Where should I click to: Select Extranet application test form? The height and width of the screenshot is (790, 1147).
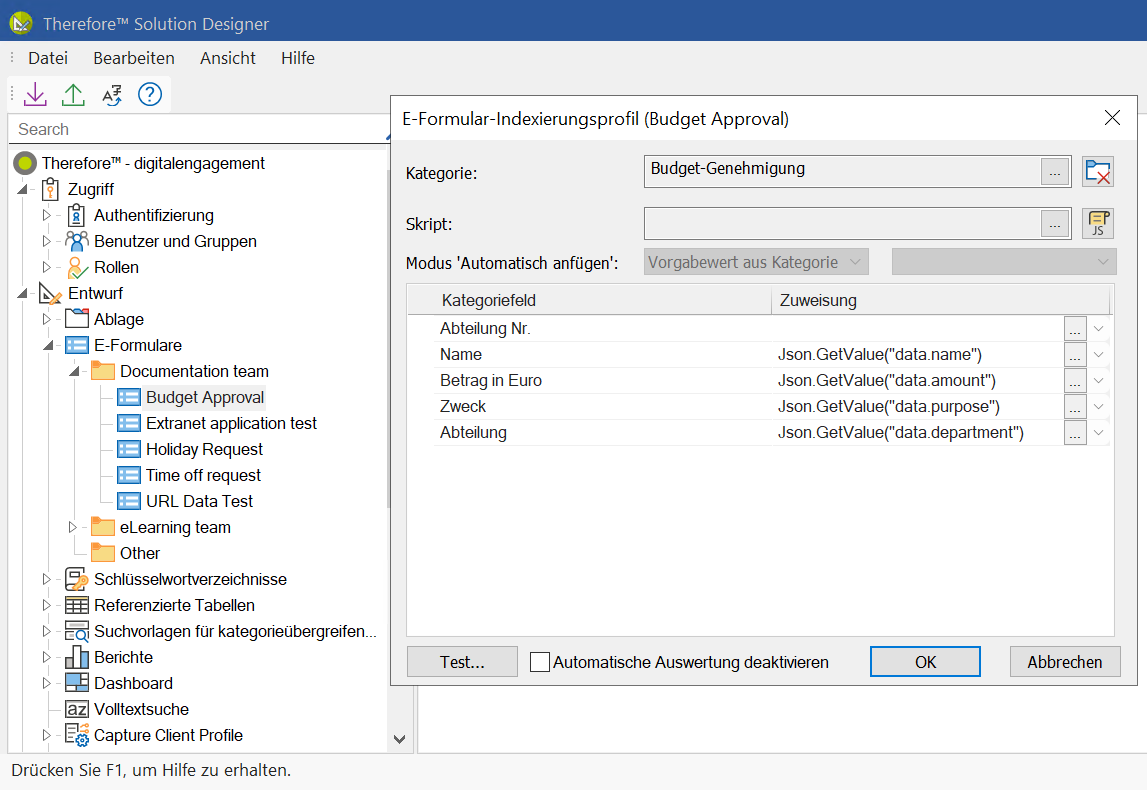(x=231, y=424)
